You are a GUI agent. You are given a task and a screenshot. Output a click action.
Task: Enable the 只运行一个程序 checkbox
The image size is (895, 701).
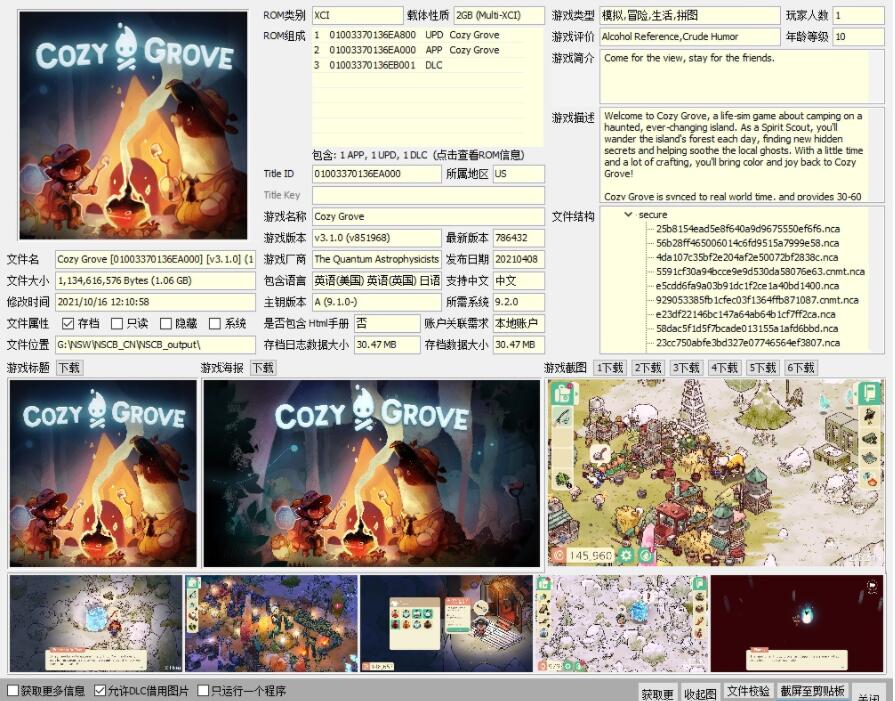203,691
